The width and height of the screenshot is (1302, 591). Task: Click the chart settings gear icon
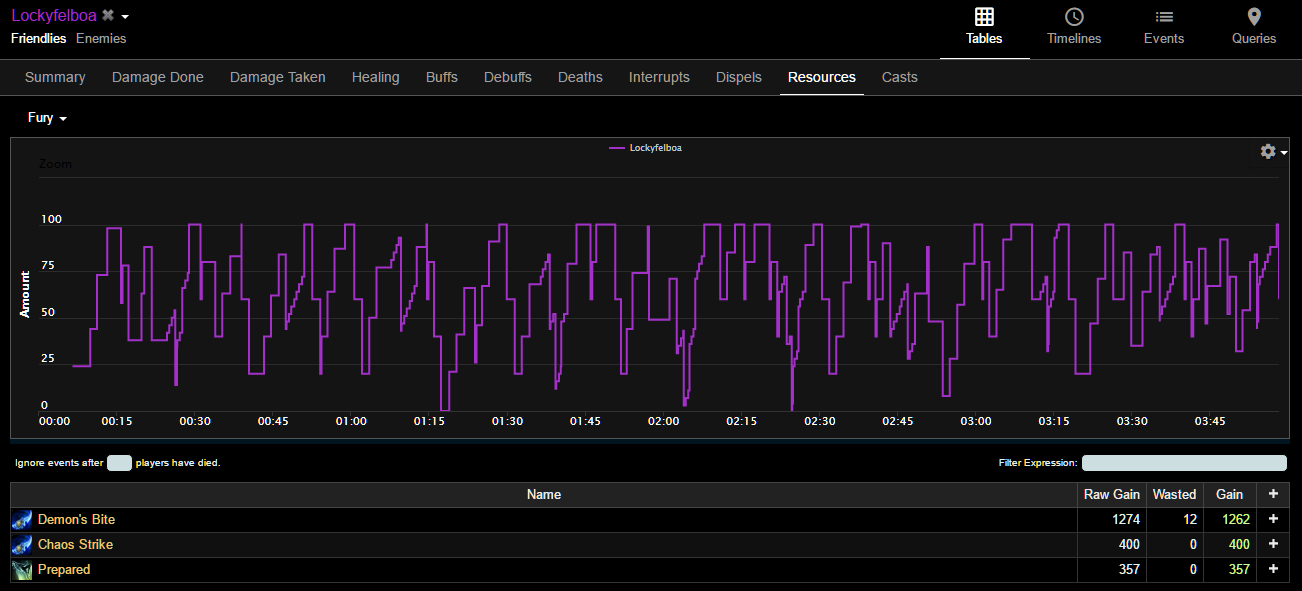coord(1268,151)
